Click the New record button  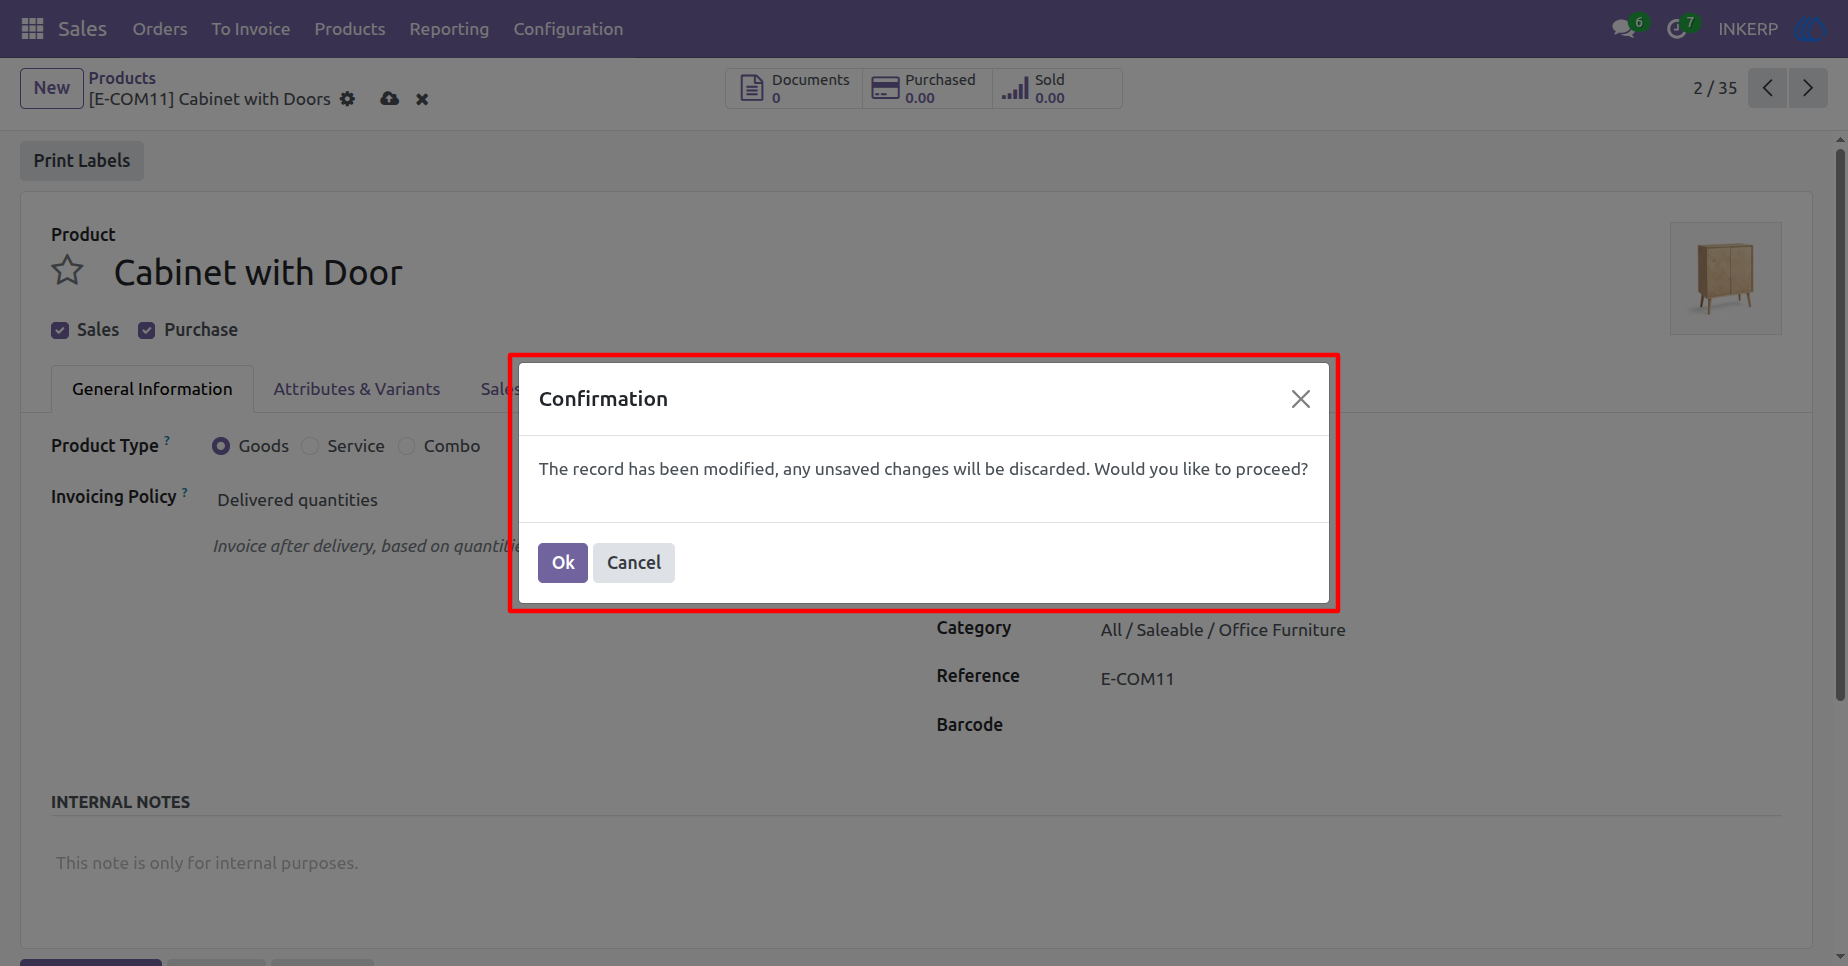[x=52, y=88]
